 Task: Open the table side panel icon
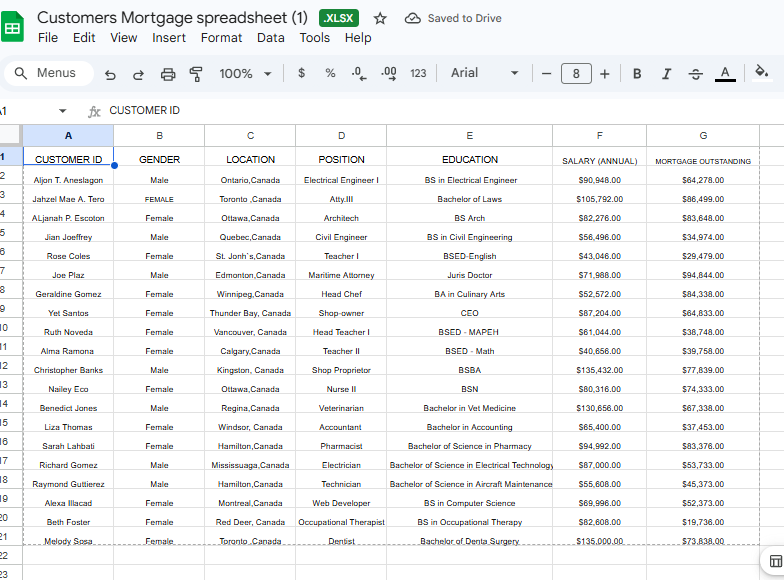pyautogui.click(x=776, y=561)
